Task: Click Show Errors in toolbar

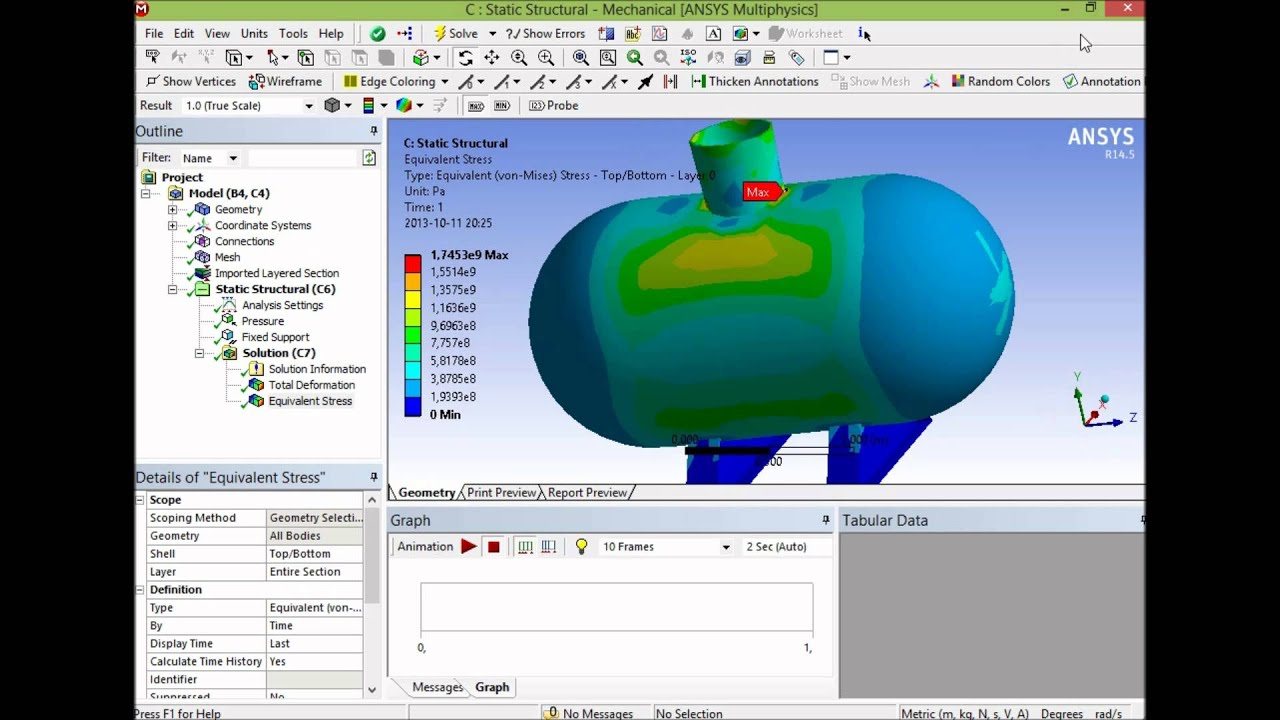Action: pos(545,33)
